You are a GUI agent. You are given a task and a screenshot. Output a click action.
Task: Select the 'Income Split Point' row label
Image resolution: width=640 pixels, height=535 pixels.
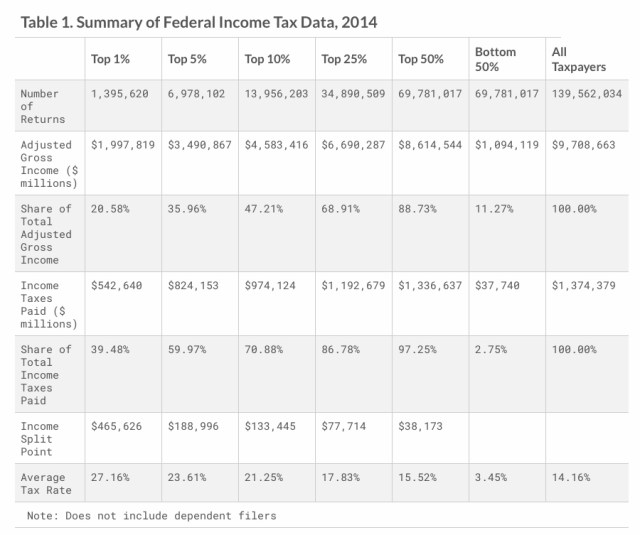pos(40,438)
